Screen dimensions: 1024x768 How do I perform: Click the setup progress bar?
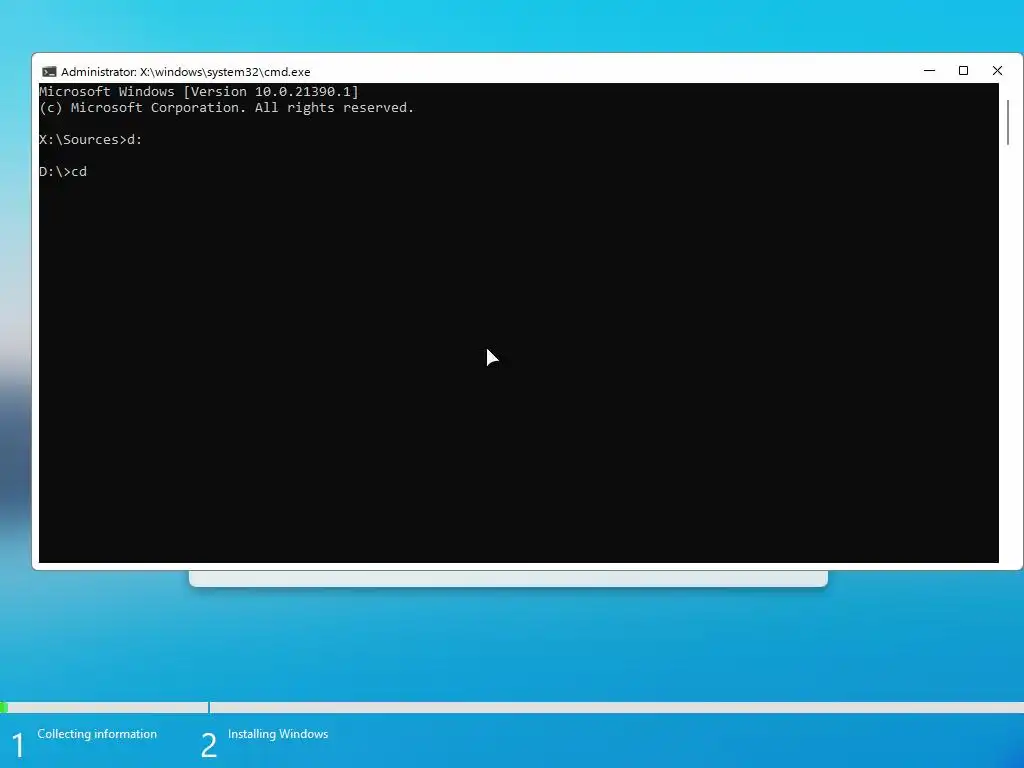[x=512, y=707]
